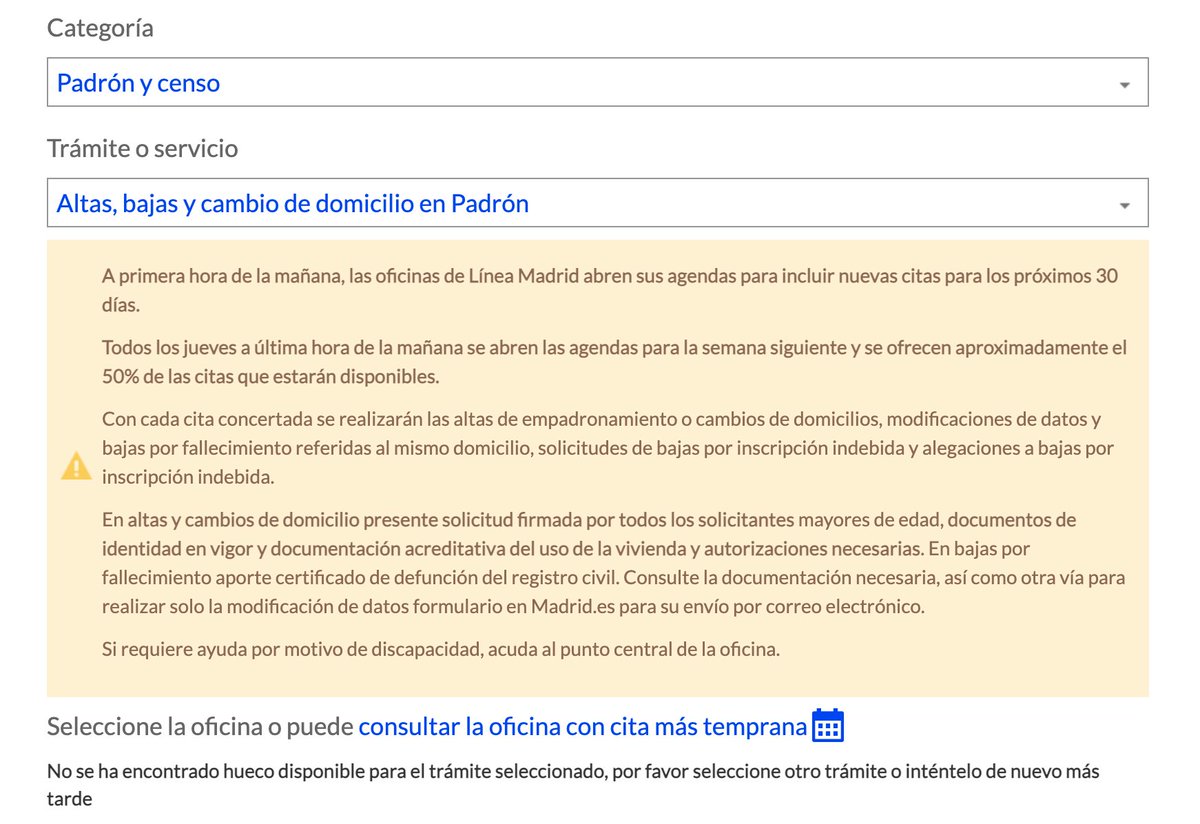Click the calendar glyph after 'cita más temprana'
1200x824 pixels.
point(827,726)
